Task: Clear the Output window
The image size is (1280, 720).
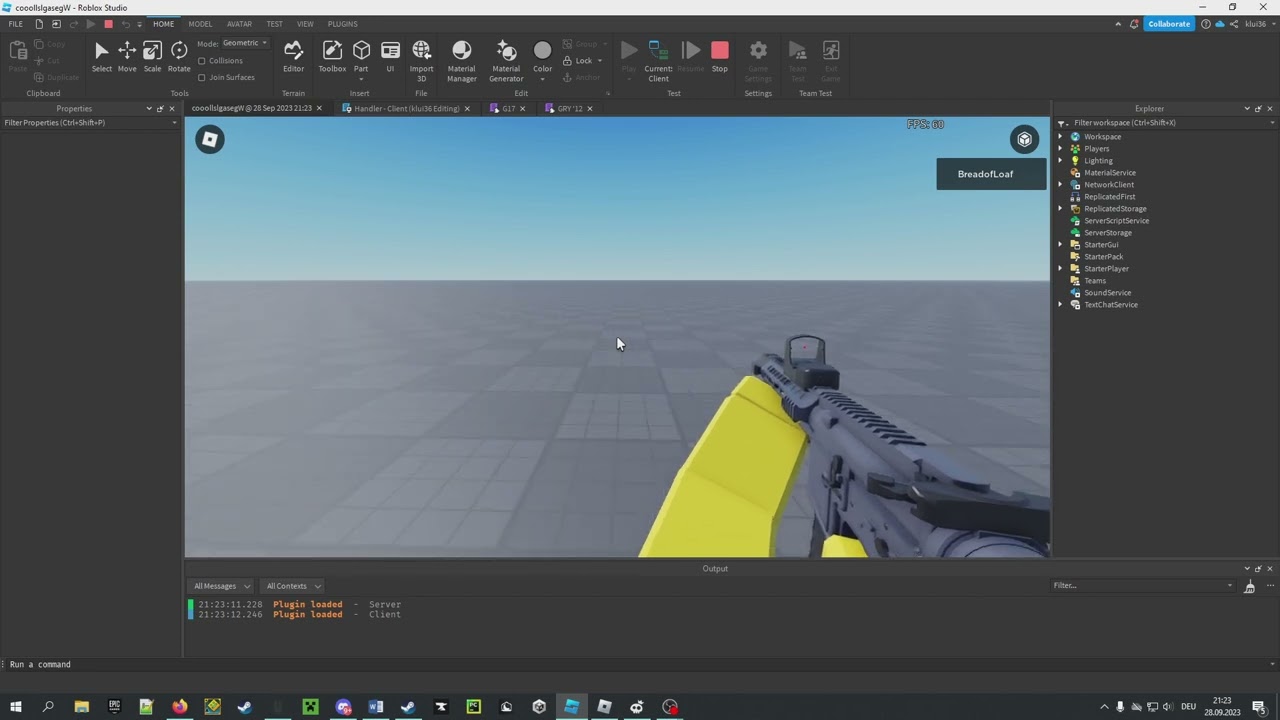Action: tap(1249, 586)
